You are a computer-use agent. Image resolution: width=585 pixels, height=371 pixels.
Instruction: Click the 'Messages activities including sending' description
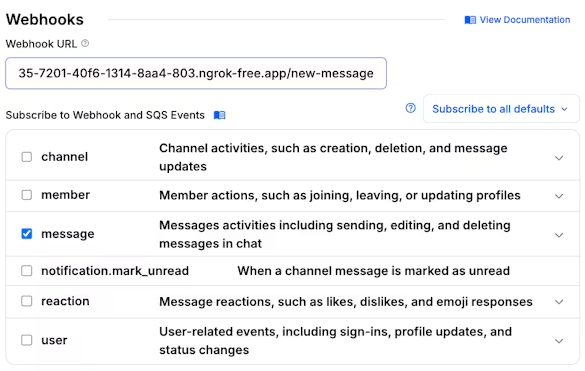pos(335,234)
